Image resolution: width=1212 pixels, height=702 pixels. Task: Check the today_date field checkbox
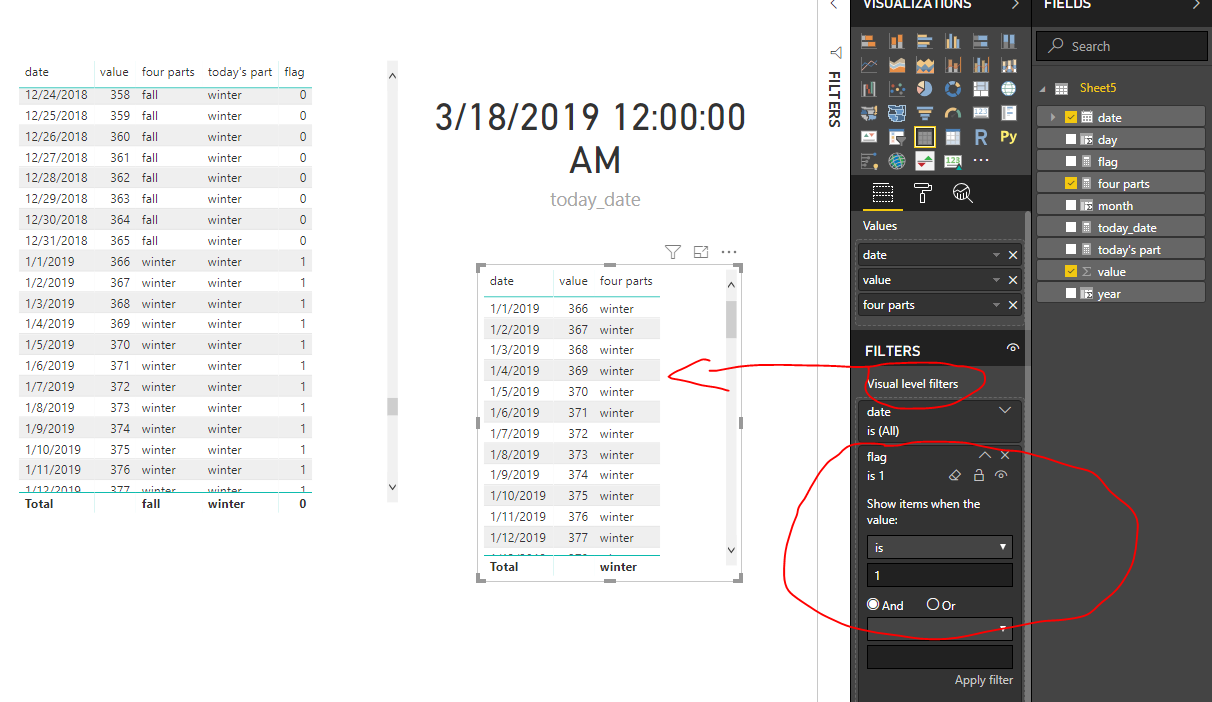[1071, 227]
